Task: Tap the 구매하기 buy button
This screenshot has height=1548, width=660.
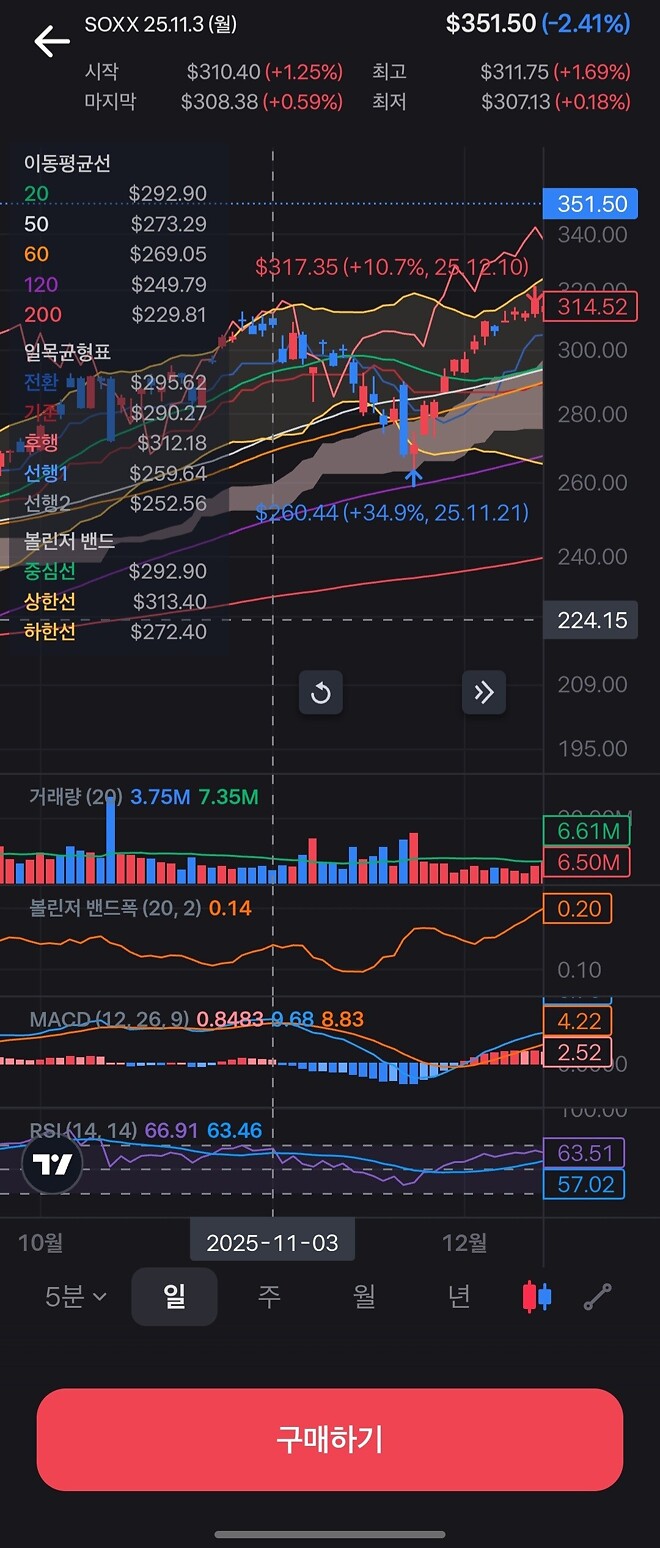Action: pyautogui.click(x=330, y=1440)
